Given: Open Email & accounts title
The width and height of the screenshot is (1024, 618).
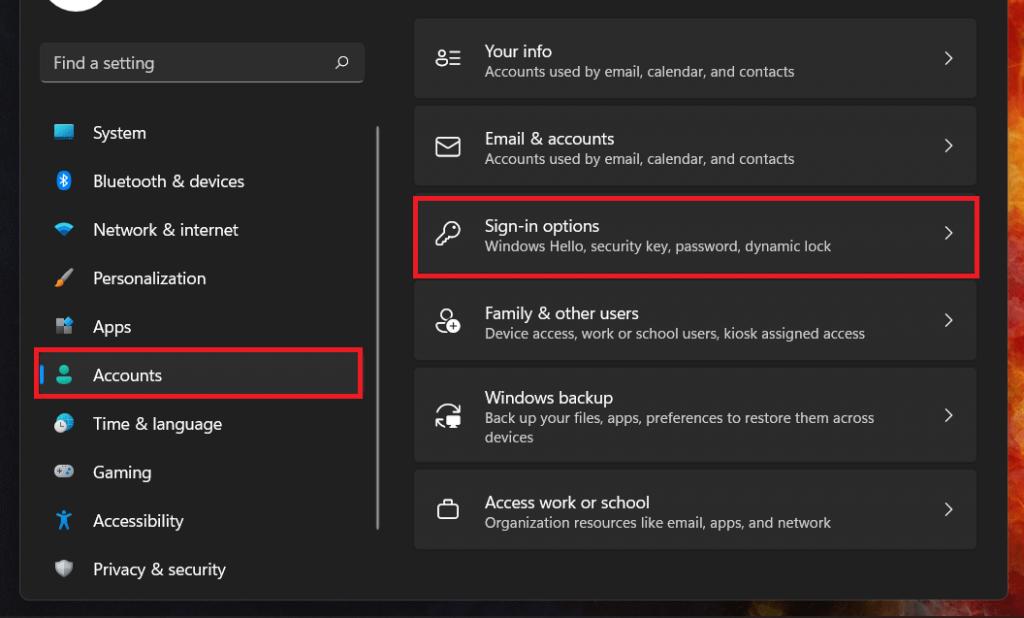Looking at the screenshot, I should (x=549, y=138).
